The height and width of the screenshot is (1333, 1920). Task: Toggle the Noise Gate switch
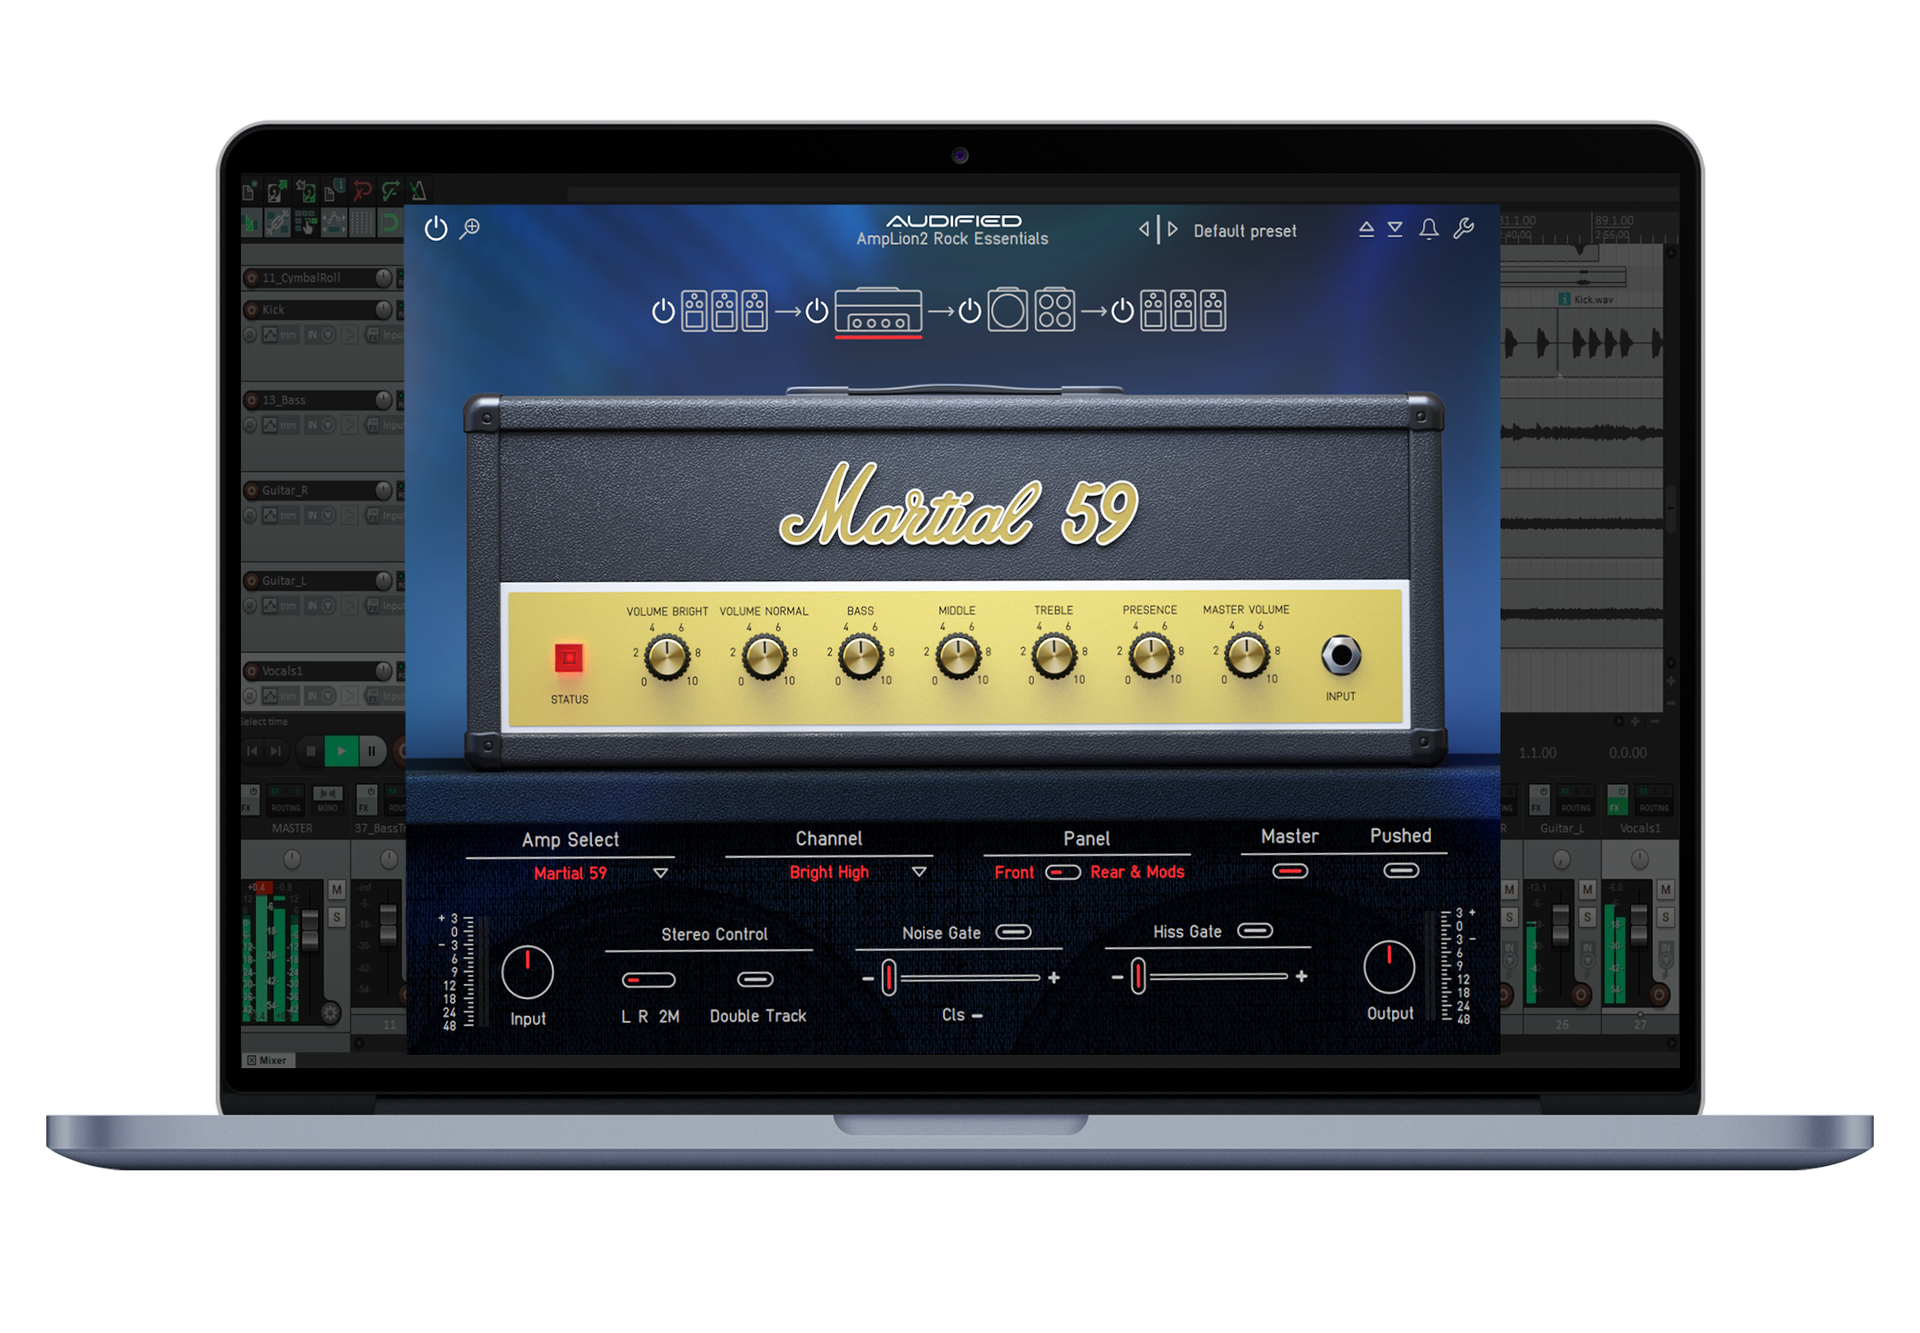click(x=1014, y=932)
